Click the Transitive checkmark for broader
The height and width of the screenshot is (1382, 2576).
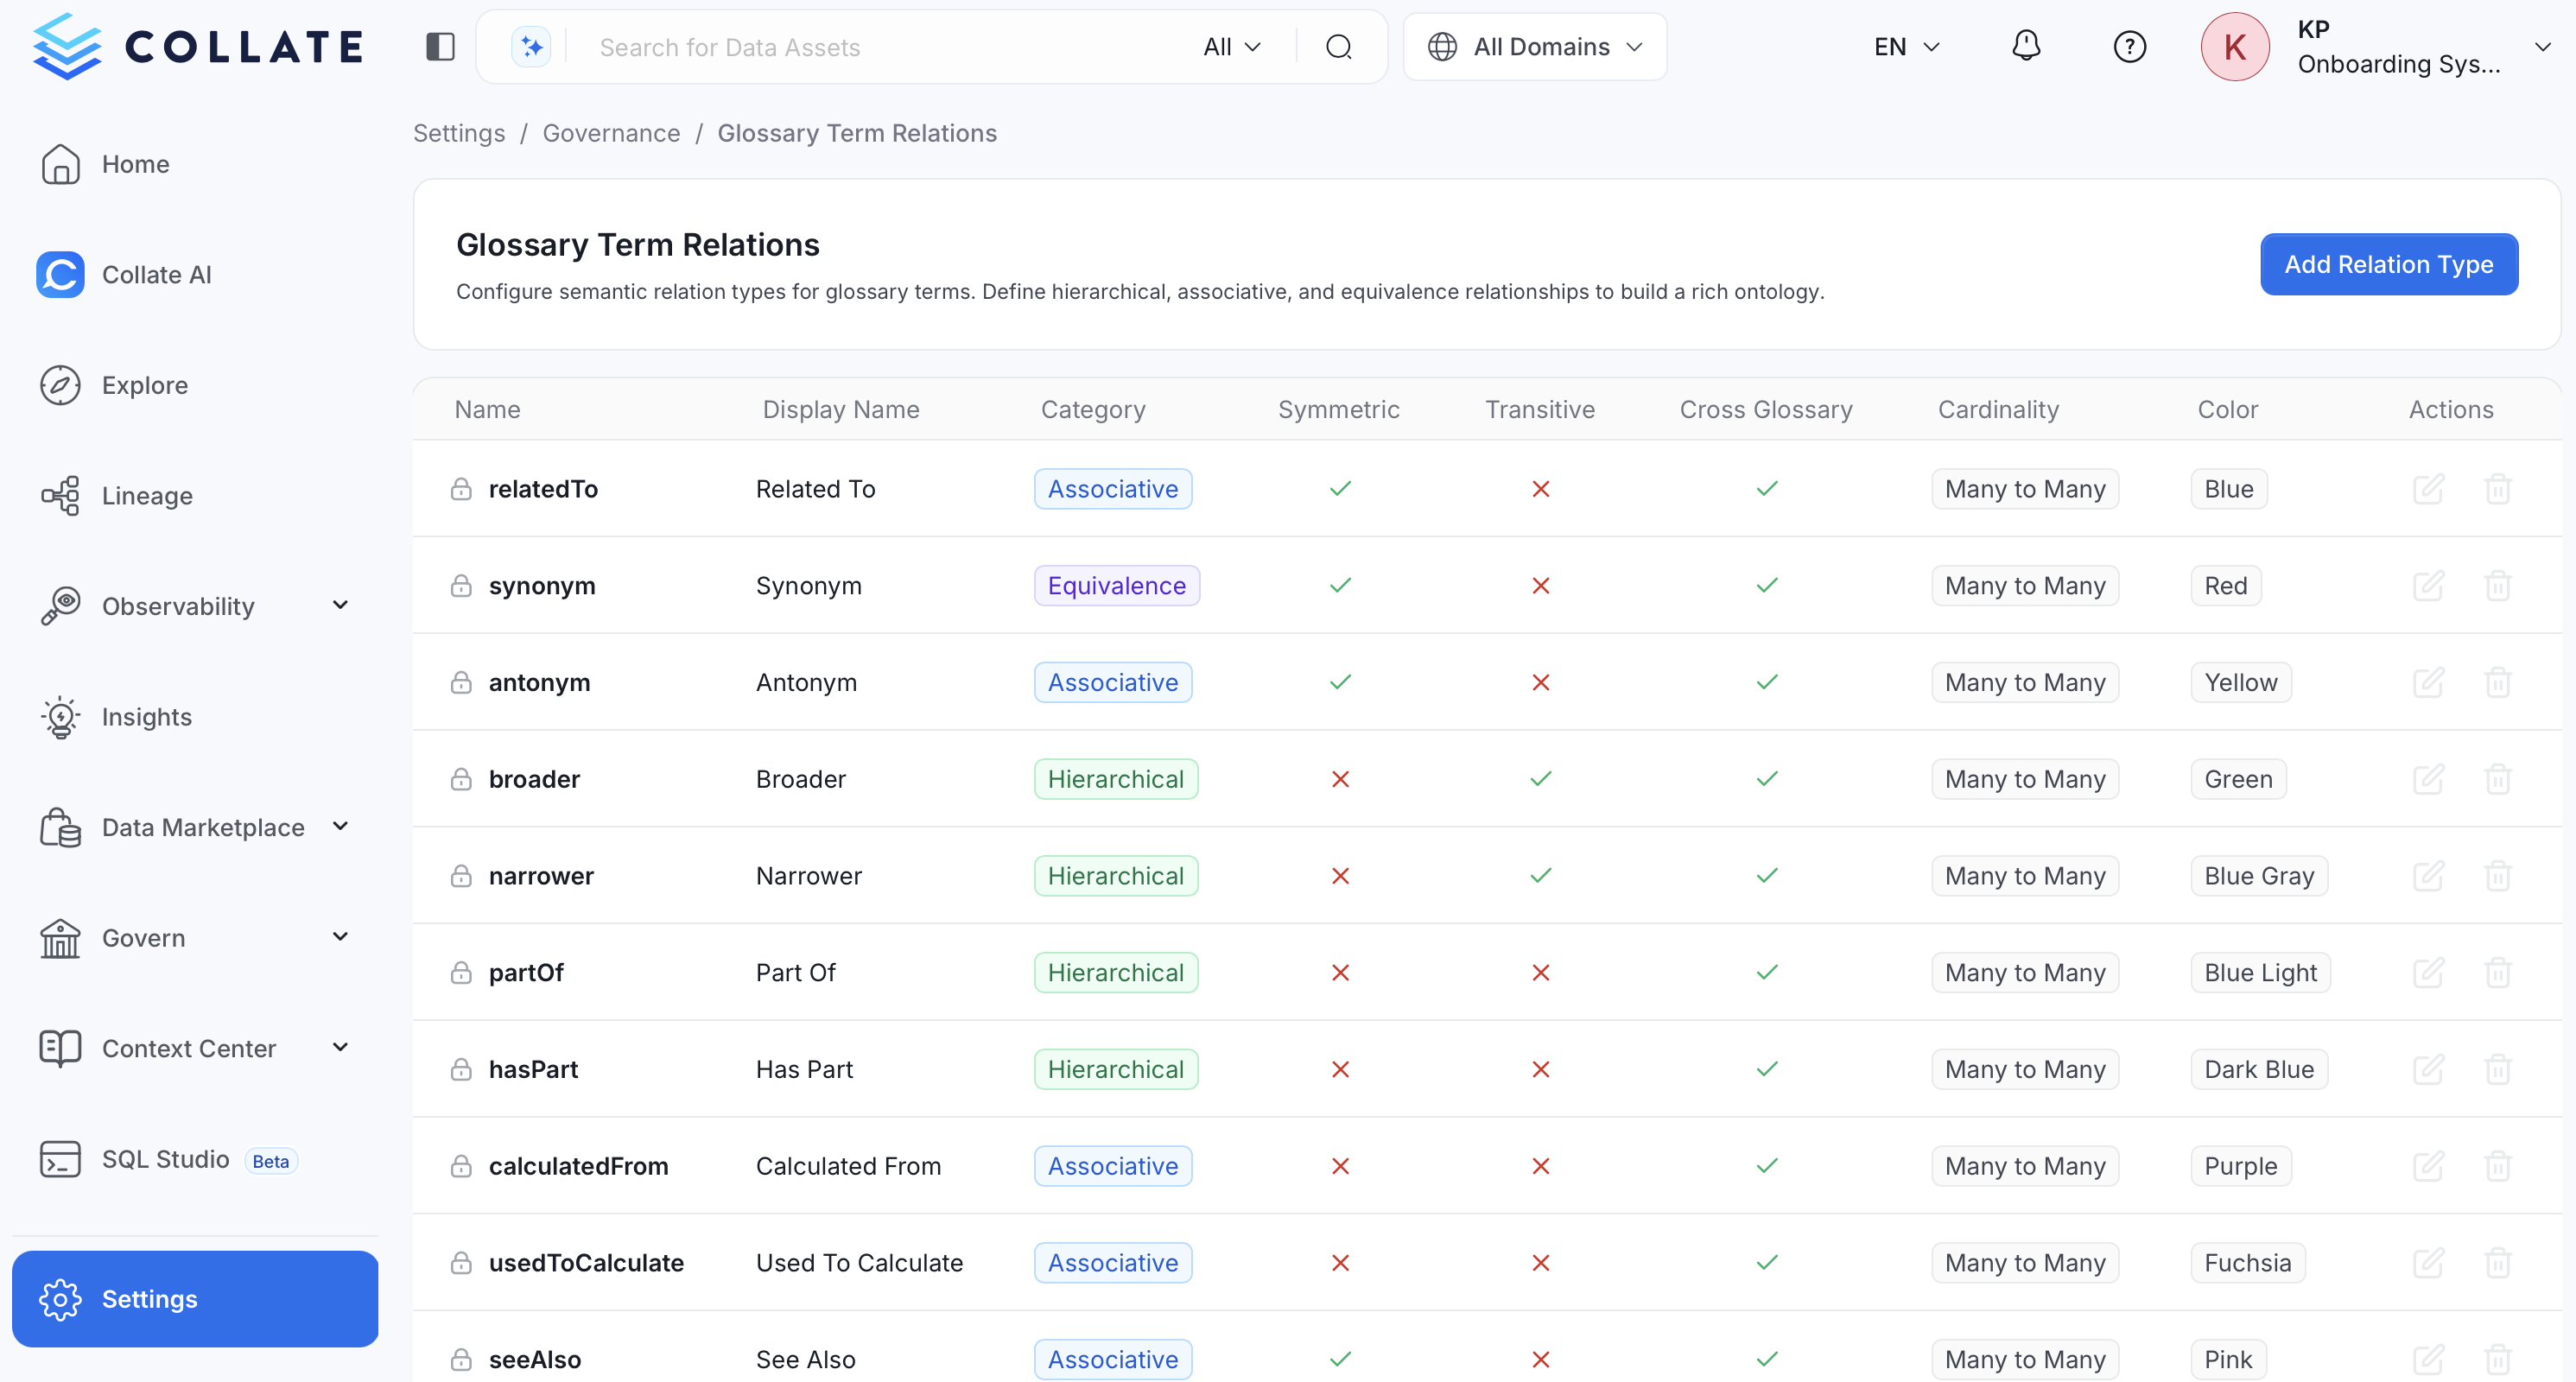click(1541, 779)
